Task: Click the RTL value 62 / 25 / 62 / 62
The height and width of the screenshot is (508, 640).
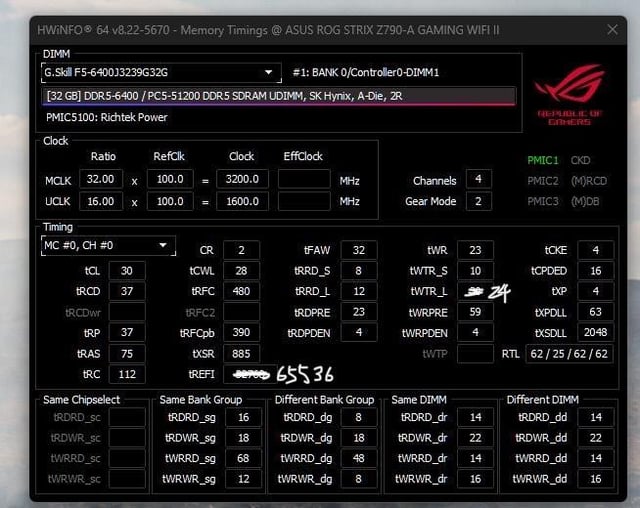Action: (x=569, y=354)
